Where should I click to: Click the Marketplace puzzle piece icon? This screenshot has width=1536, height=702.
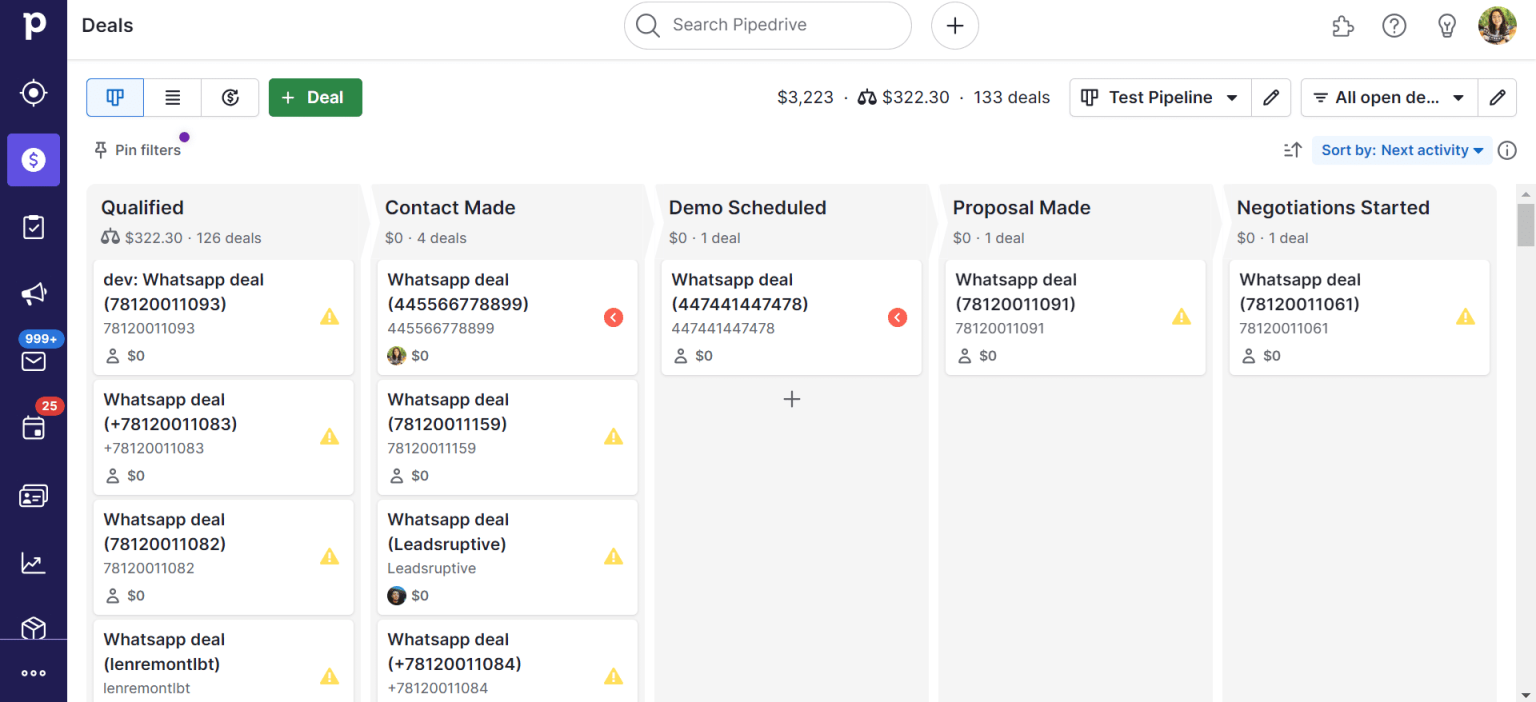pyautogui.click(x=1343, y=26)
